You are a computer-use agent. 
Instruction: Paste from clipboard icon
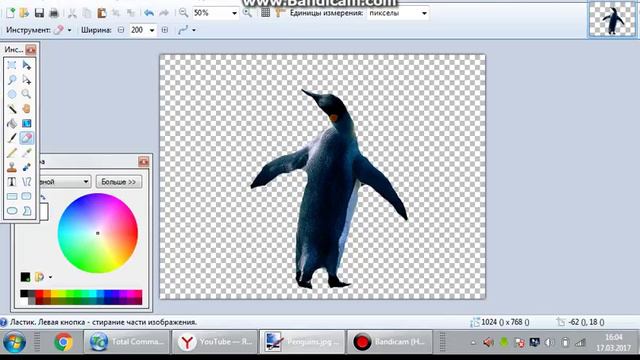[x=102, y=13]
